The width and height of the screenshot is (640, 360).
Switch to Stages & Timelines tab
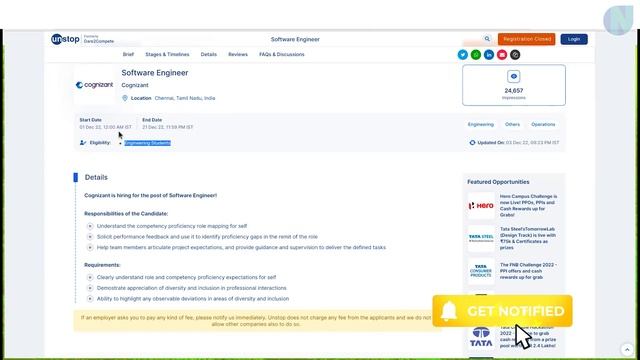click(167, 54)
